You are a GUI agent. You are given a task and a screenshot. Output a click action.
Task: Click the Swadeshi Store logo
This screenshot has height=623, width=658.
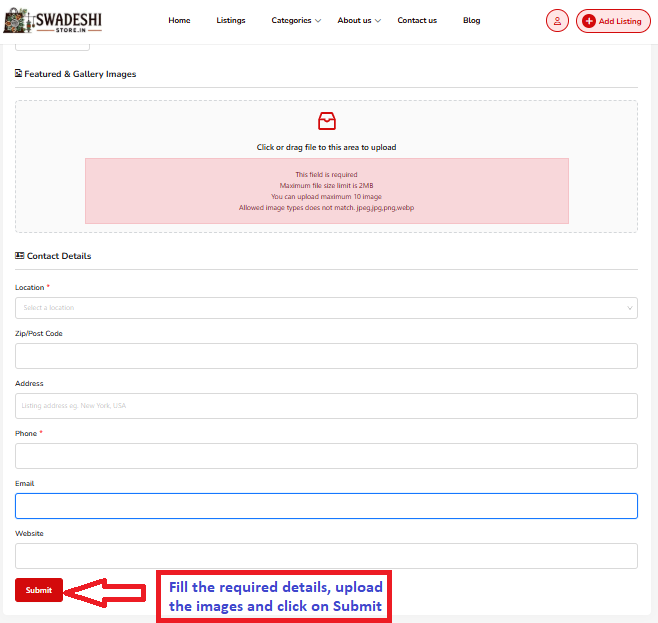[x=53, y=21]
